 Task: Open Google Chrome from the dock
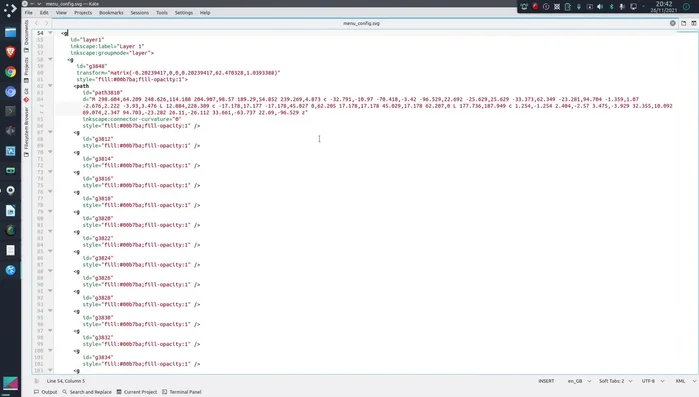pyautogui.click(x=10, y=72)
